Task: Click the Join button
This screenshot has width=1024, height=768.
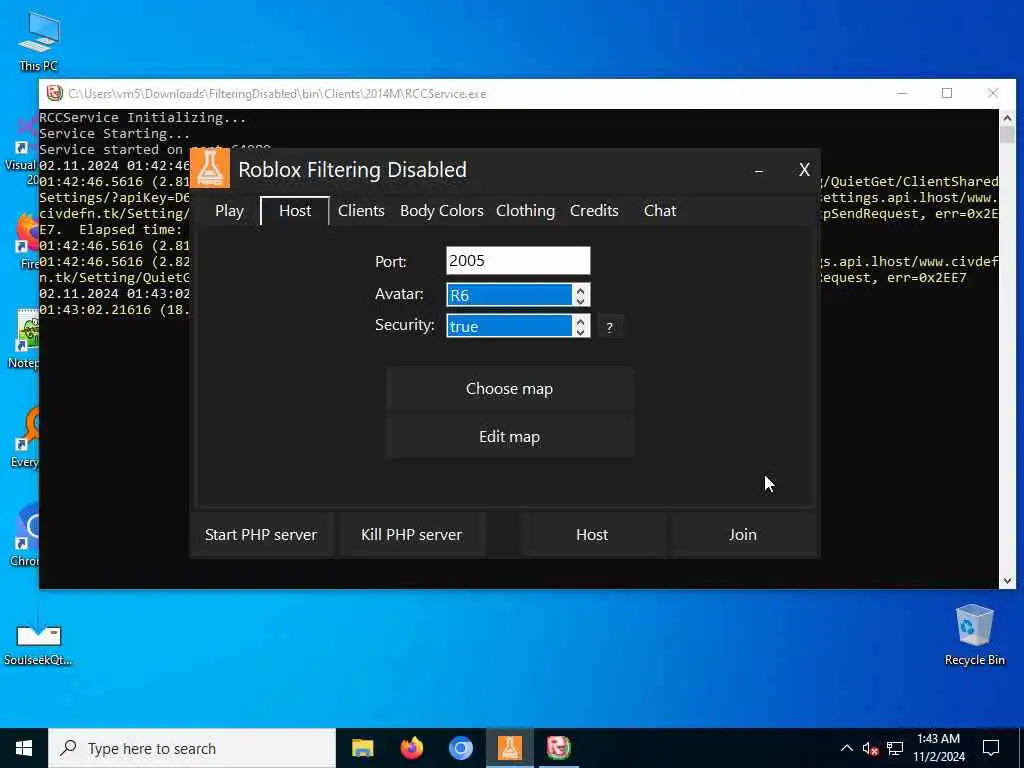Action: 743,534
